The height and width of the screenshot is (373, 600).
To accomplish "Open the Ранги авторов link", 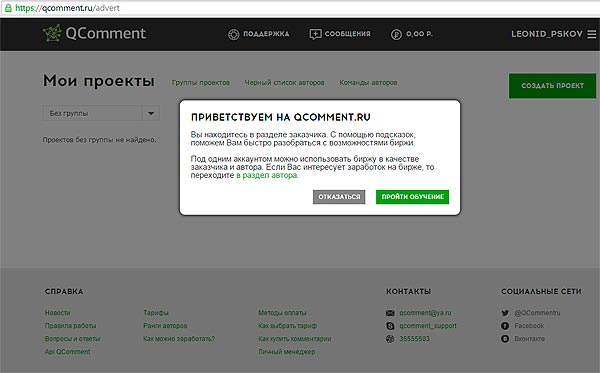I will [165, 326].
